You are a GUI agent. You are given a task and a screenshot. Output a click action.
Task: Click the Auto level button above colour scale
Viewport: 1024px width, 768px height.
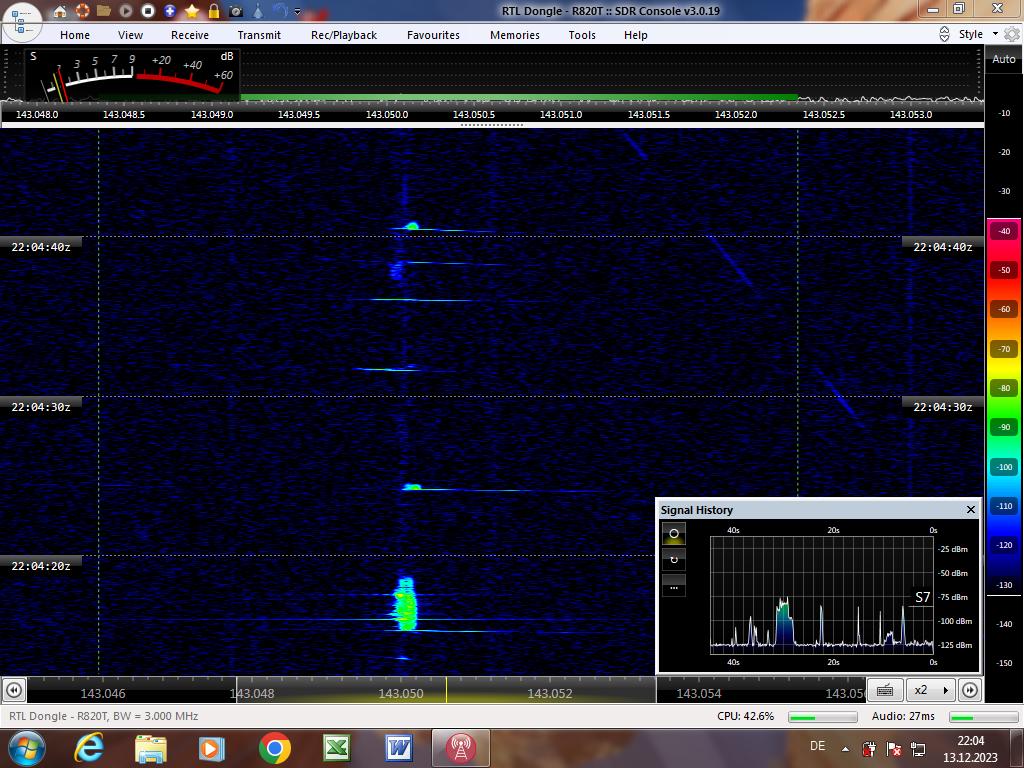tap(1004, 59)
